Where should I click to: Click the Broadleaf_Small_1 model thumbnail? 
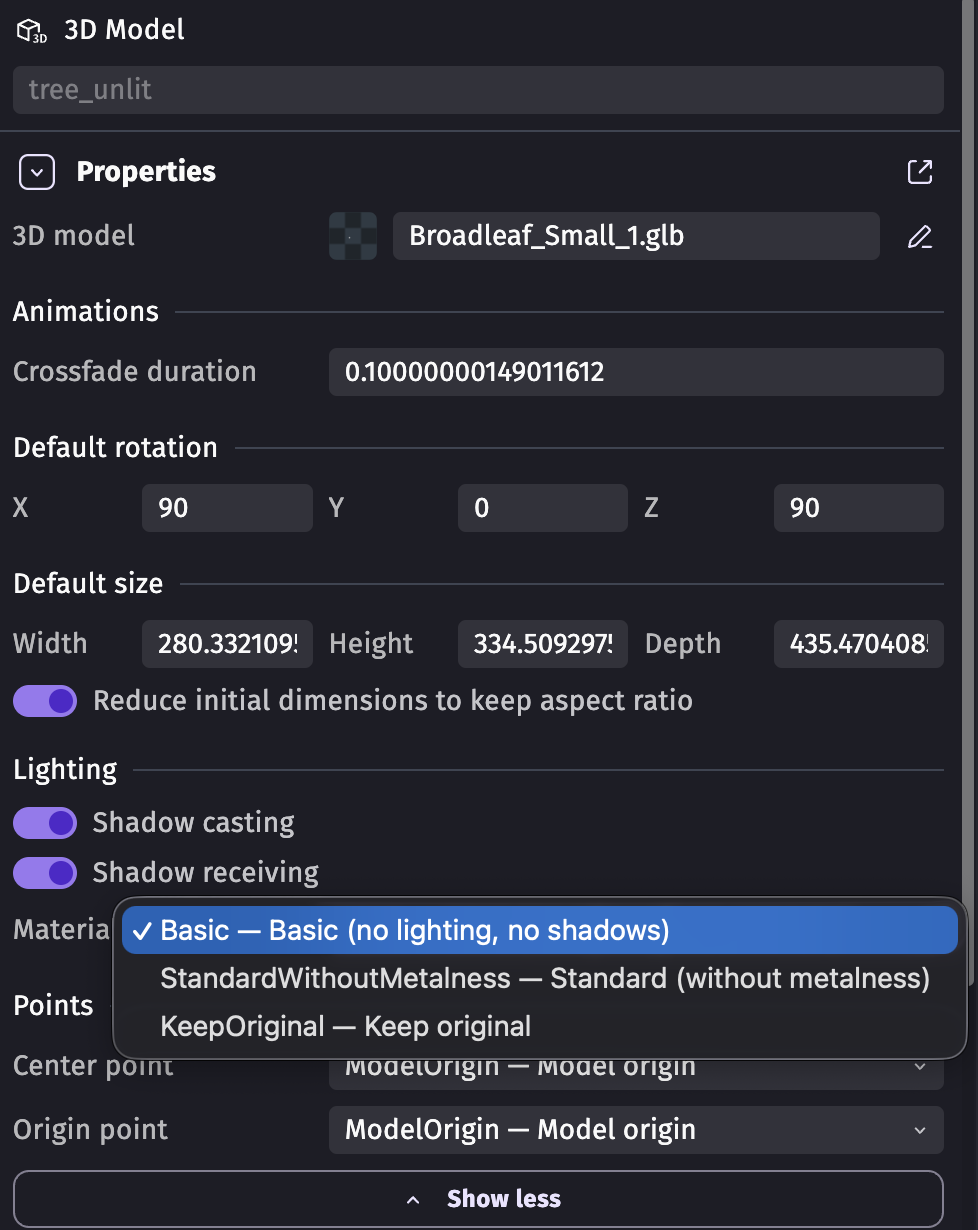[353, 237]
